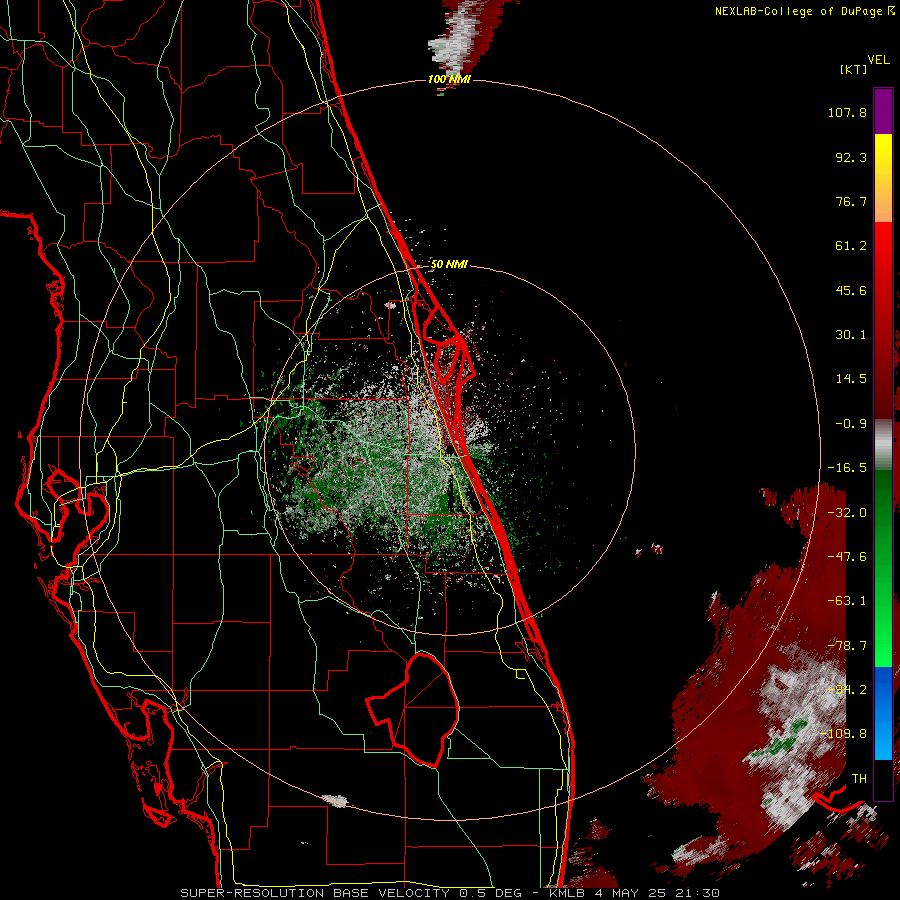
Task: Select the -47.6 legend value
Action: [x=847, y=557]
